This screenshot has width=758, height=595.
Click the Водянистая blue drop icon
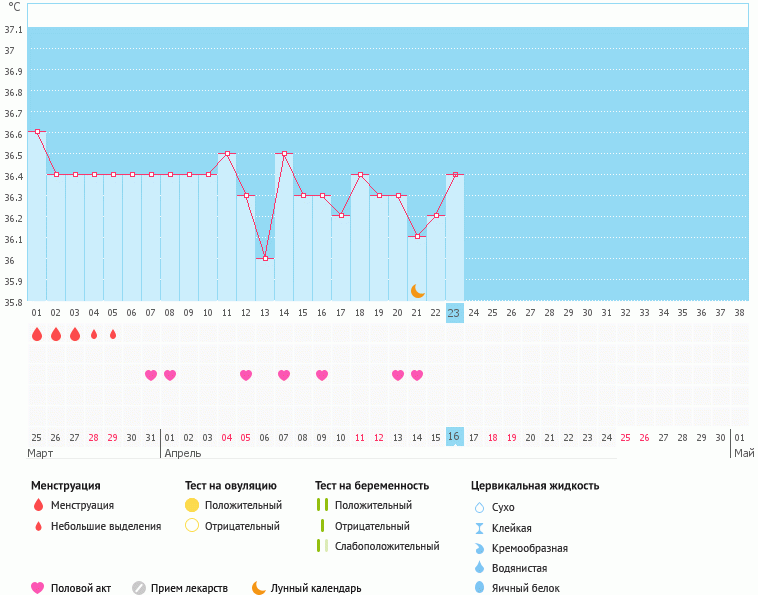479,567
